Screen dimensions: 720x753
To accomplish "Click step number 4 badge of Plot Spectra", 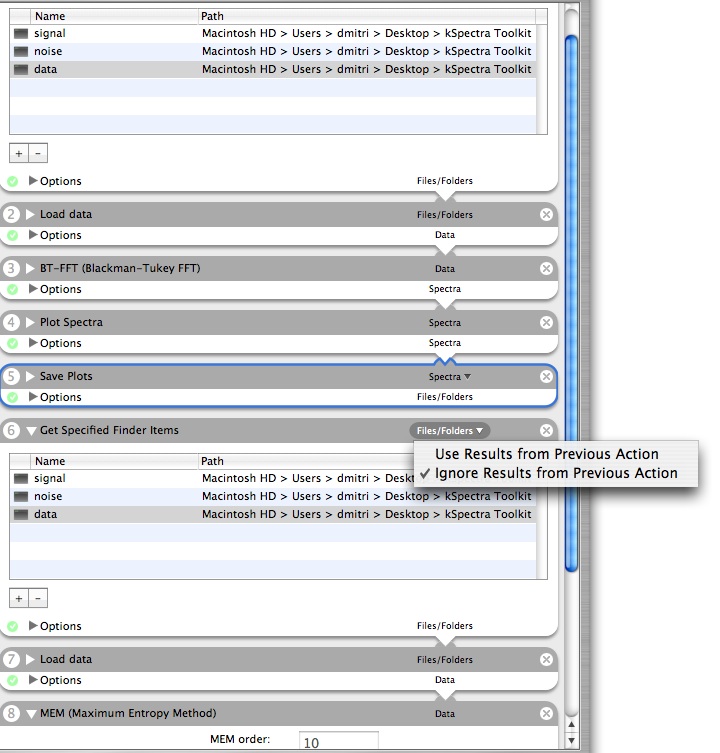I will (11, 322).
